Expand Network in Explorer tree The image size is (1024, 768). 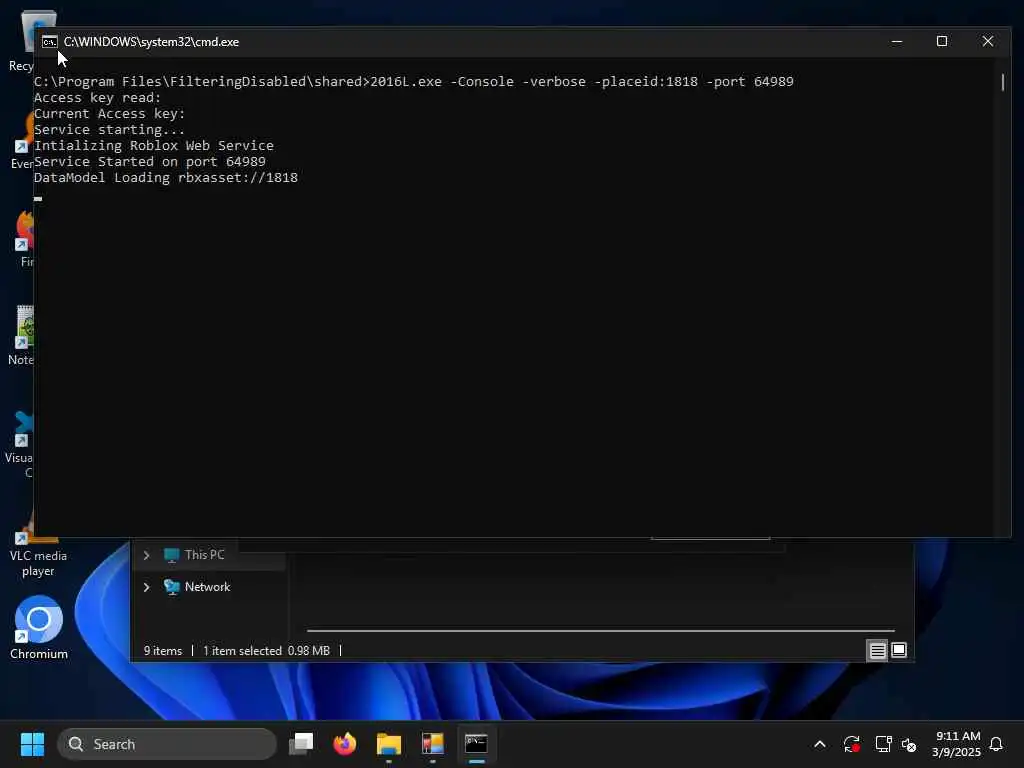(146, 587)
